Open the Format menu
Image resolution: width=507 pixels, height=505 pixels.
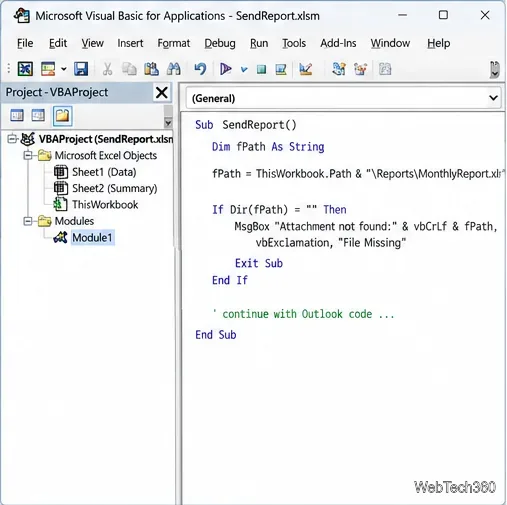tap(174, 43)
